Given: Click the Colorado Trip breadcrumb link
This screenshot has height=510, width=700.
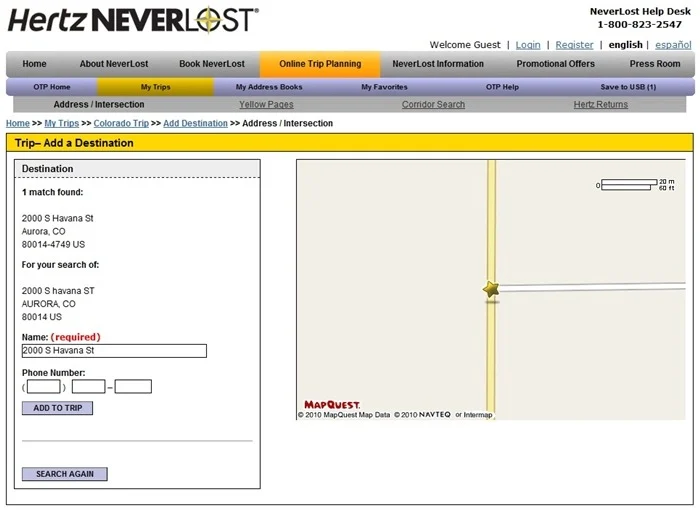Looking at the screenshot, I should point(121,123).
